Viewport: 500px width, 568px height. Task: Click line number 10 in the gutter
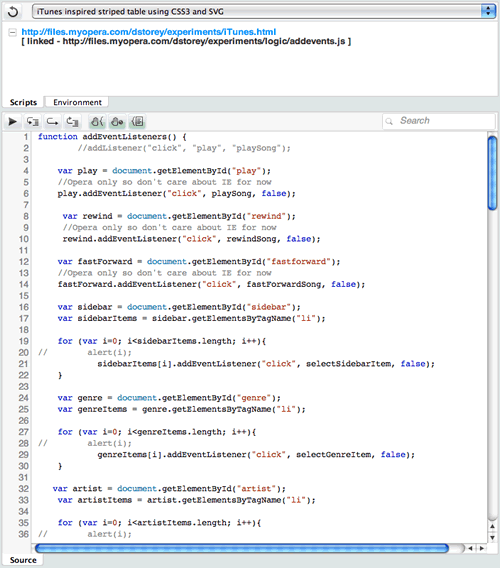click(24, 239)
